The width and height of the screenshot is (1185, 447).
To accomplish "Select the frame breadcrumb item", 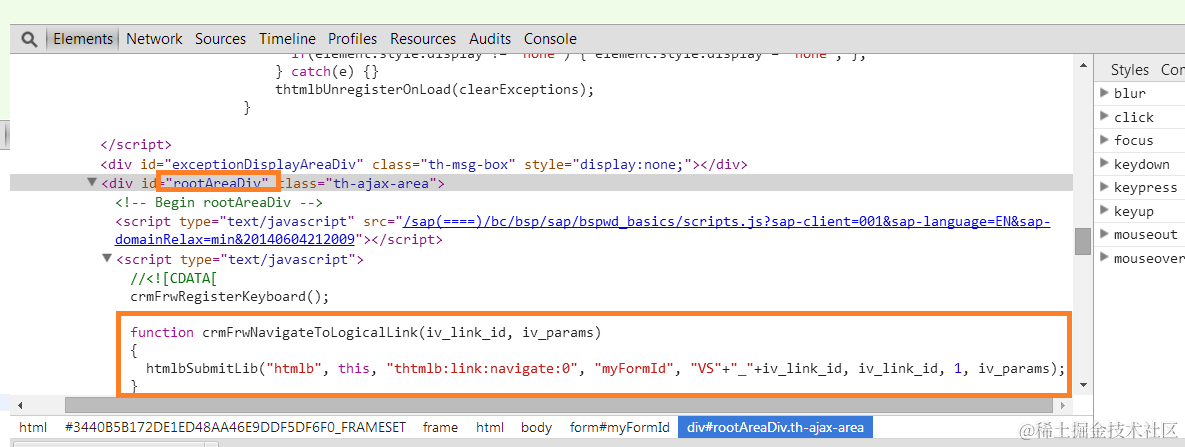I will click(x=441, y=427).
